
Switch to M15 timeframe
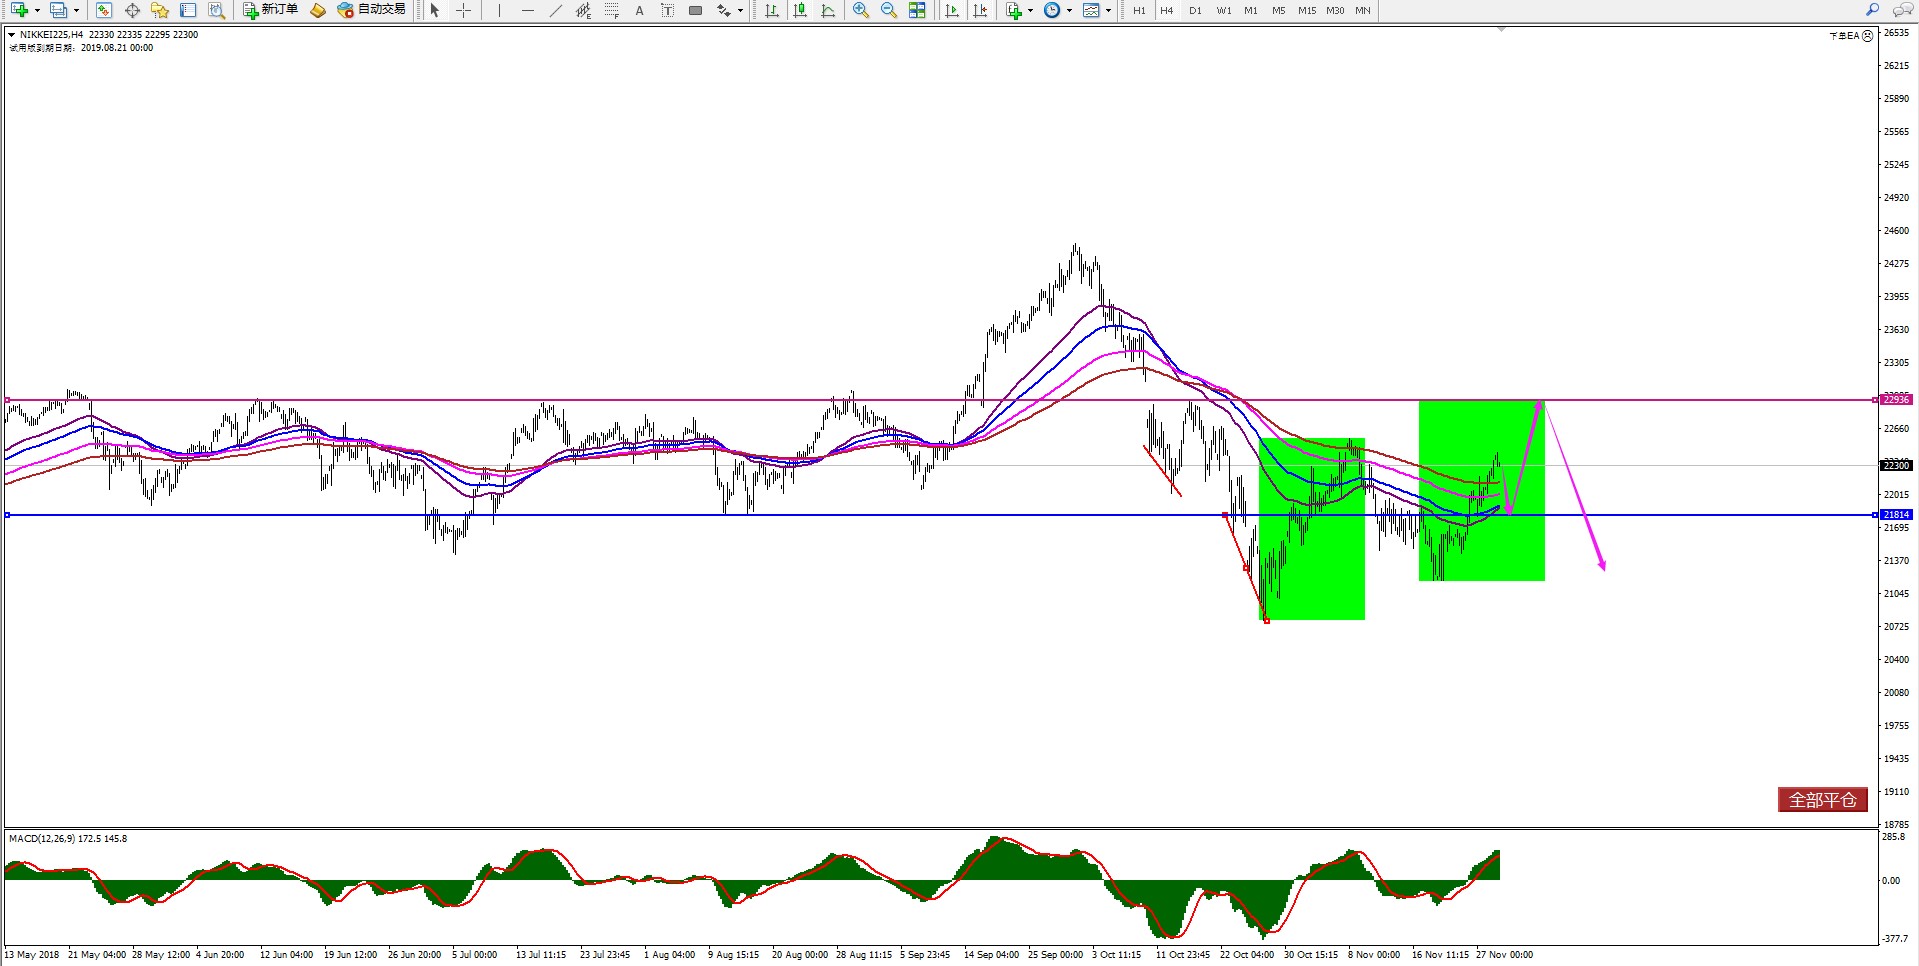pyautogui.click(x=1307, y=10)
